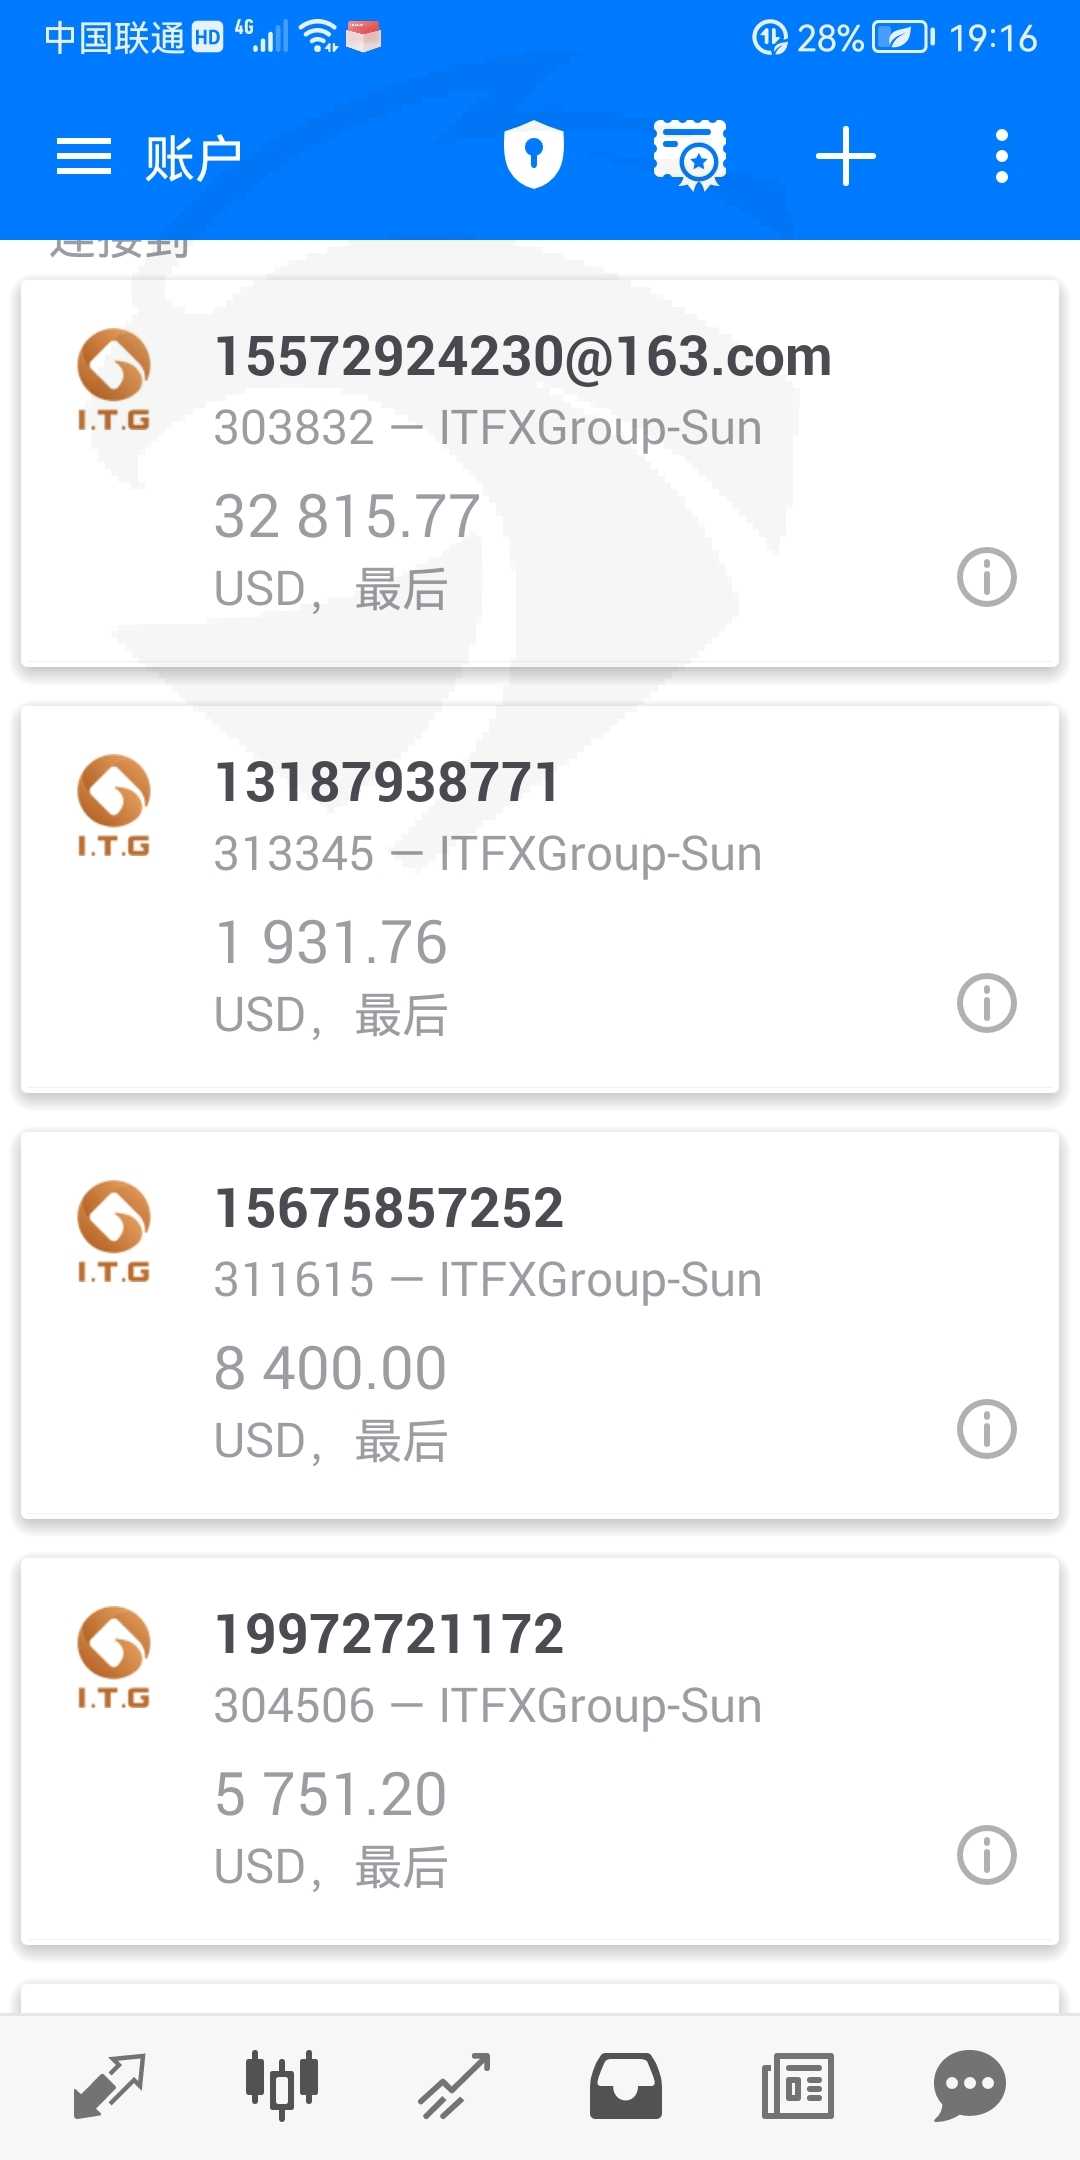Screen dimensions: 1080x2160
Task: Open the Chat messages tab
Action: (969, 2085)
